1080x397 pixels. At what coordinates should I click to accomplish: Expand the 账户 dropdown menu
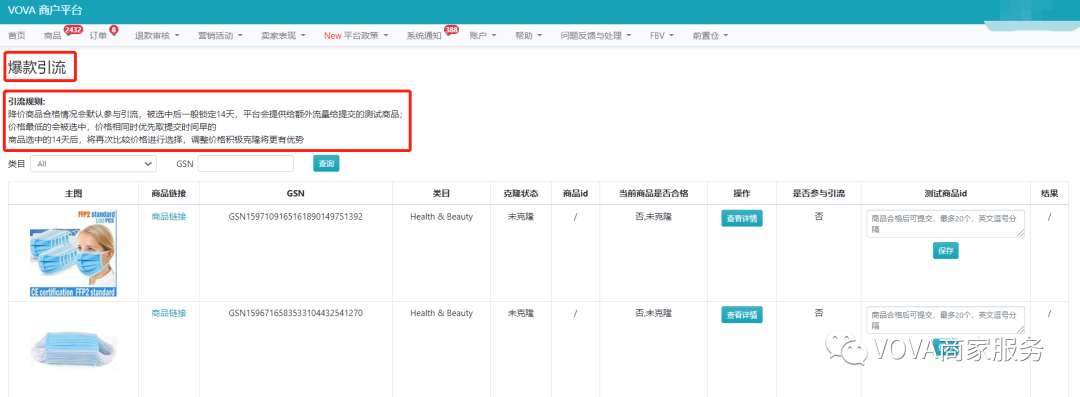coord(483,36)
